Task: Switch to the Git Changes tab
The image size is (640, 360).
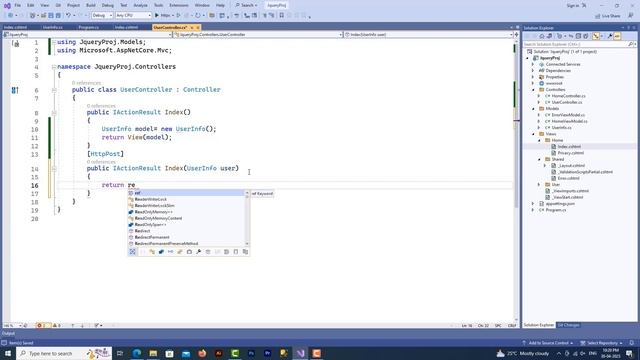Action: pyautogui.click(x=568, y=325)
